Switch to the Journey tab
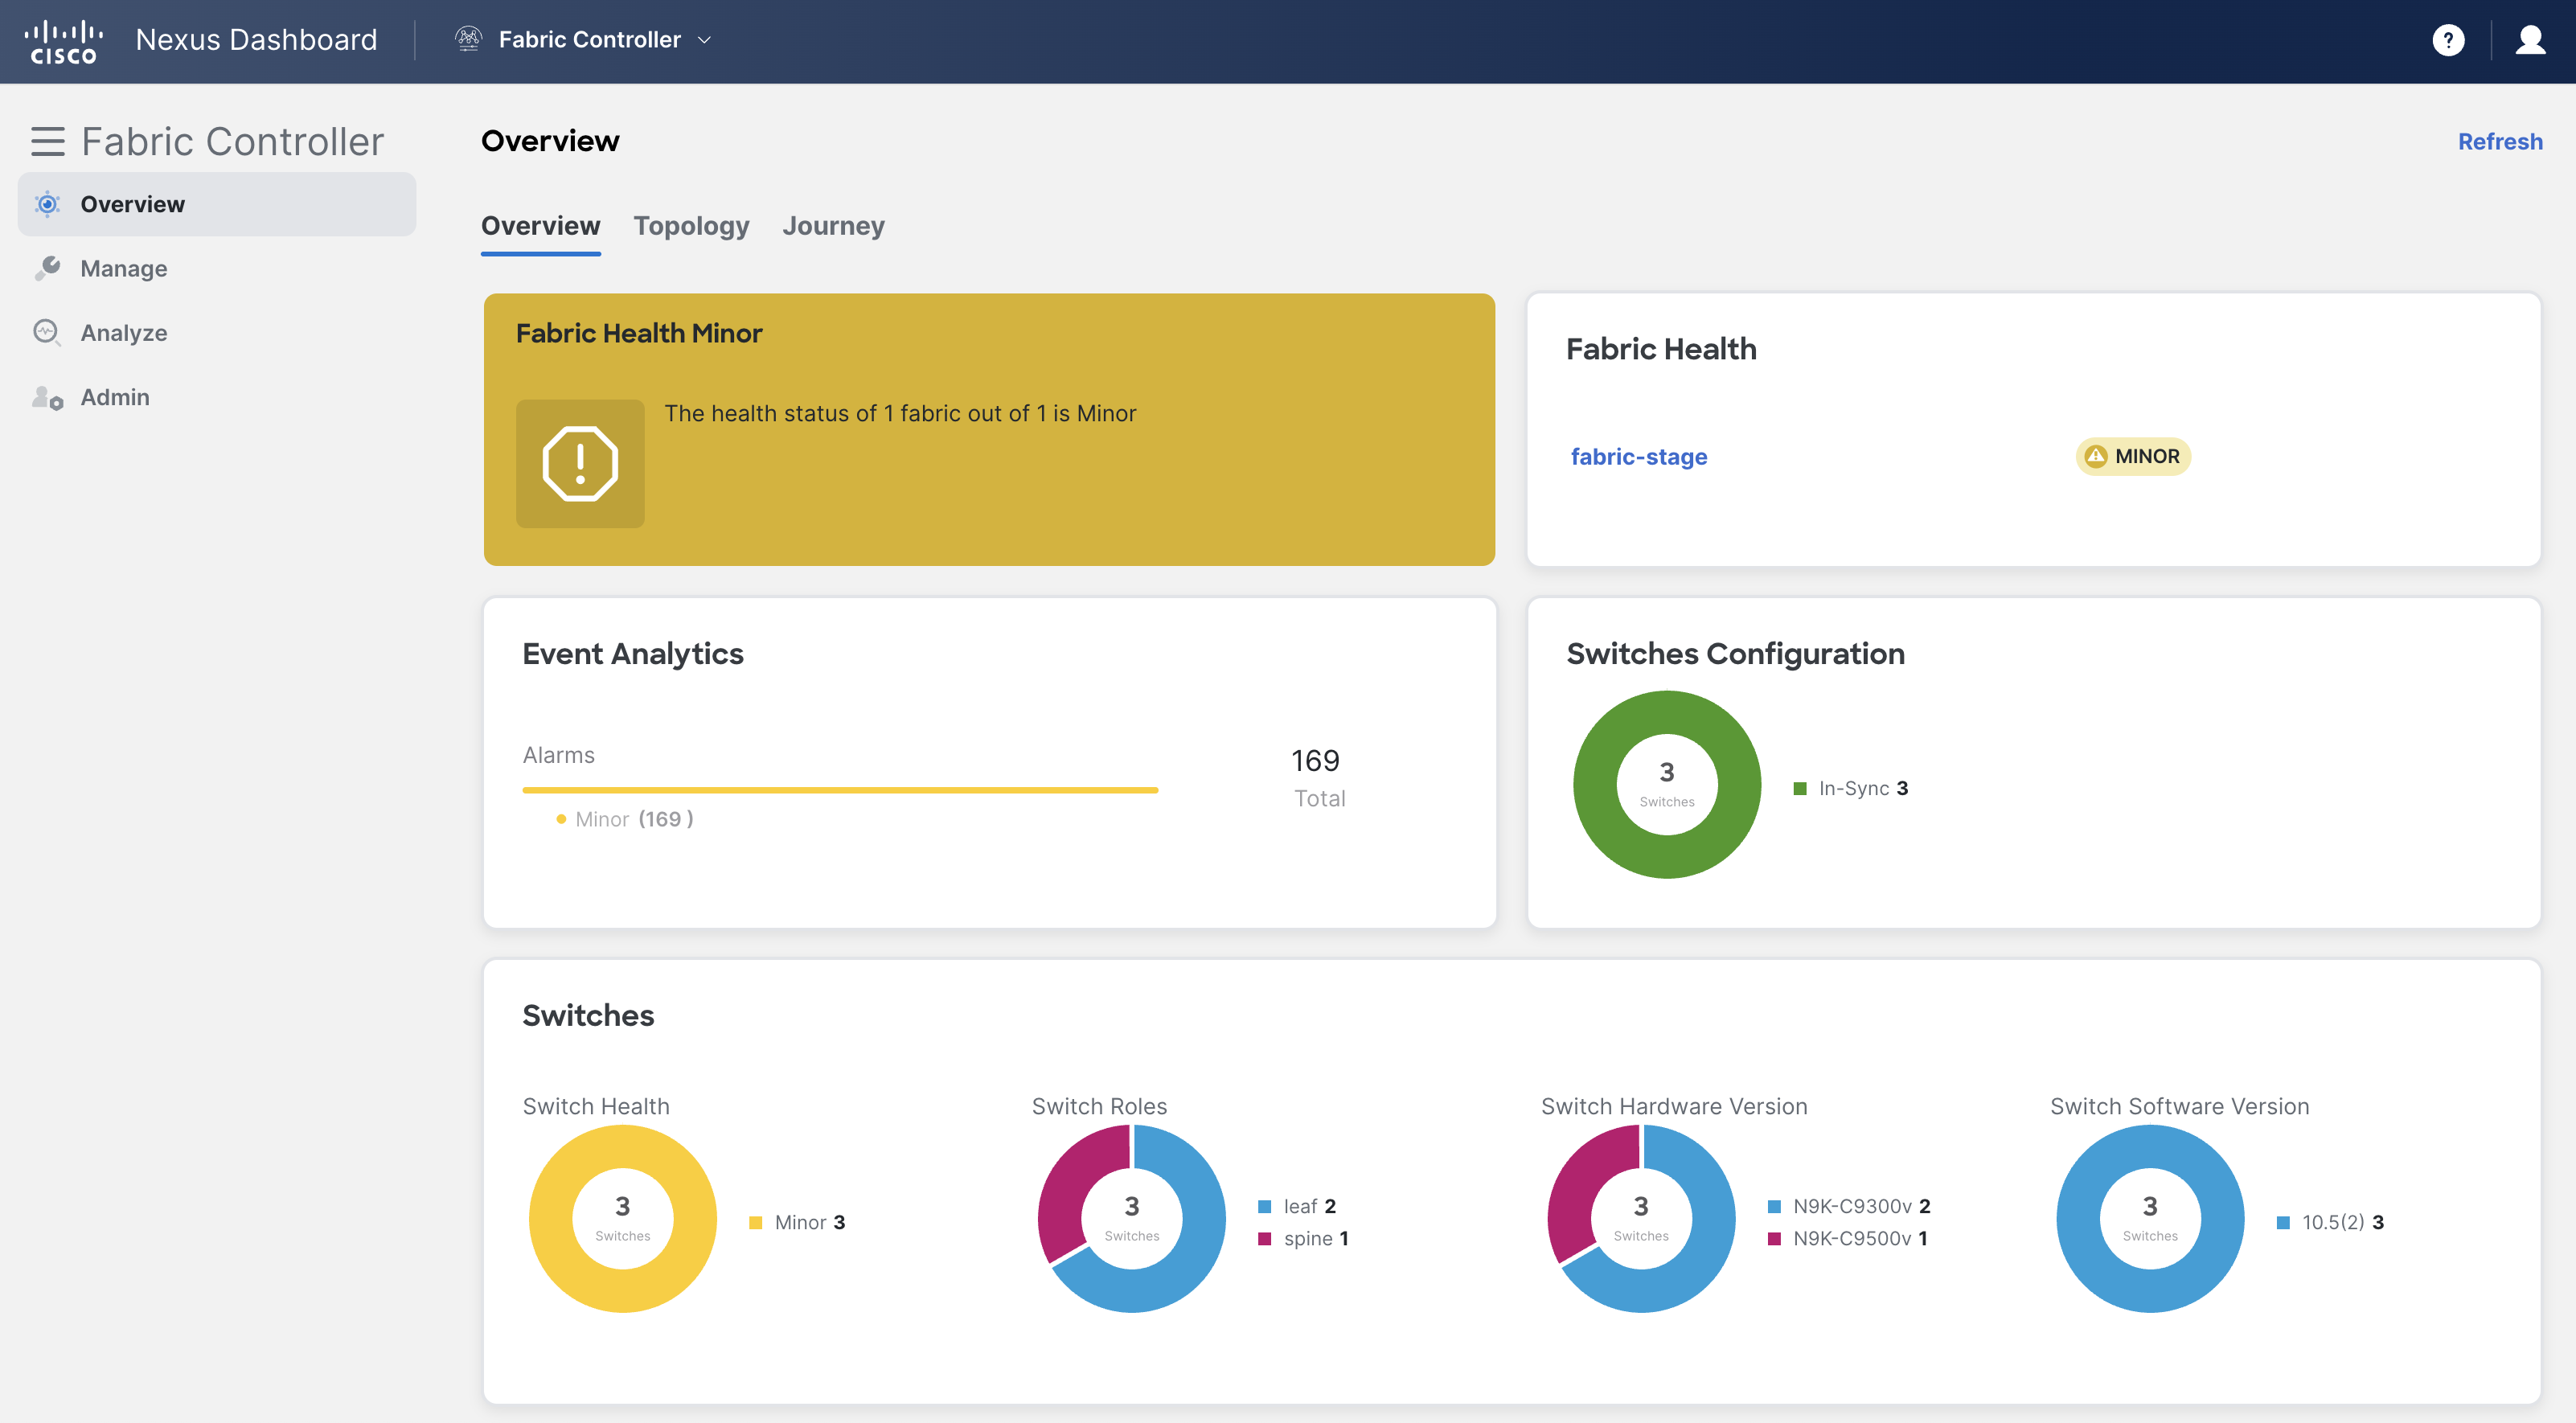The height and width of the screenshot is (1423, 2576). point(833,226)
